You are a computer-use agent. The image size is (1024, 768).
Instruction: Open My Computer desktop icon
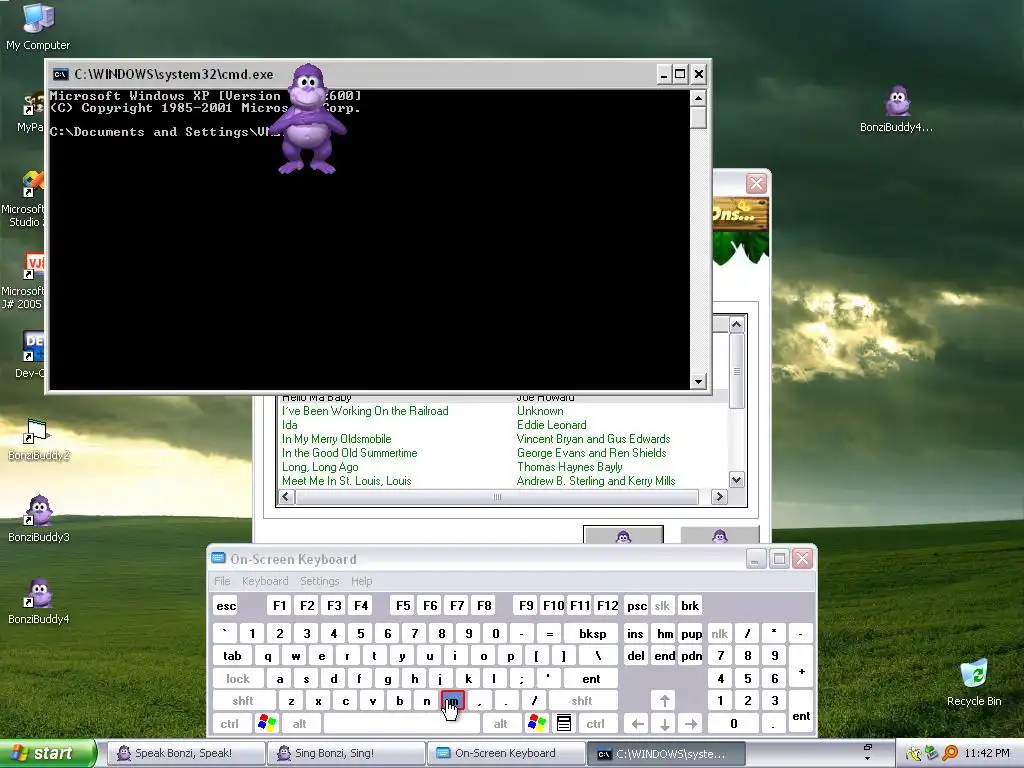pyautogui.click(x=38, y=26)
